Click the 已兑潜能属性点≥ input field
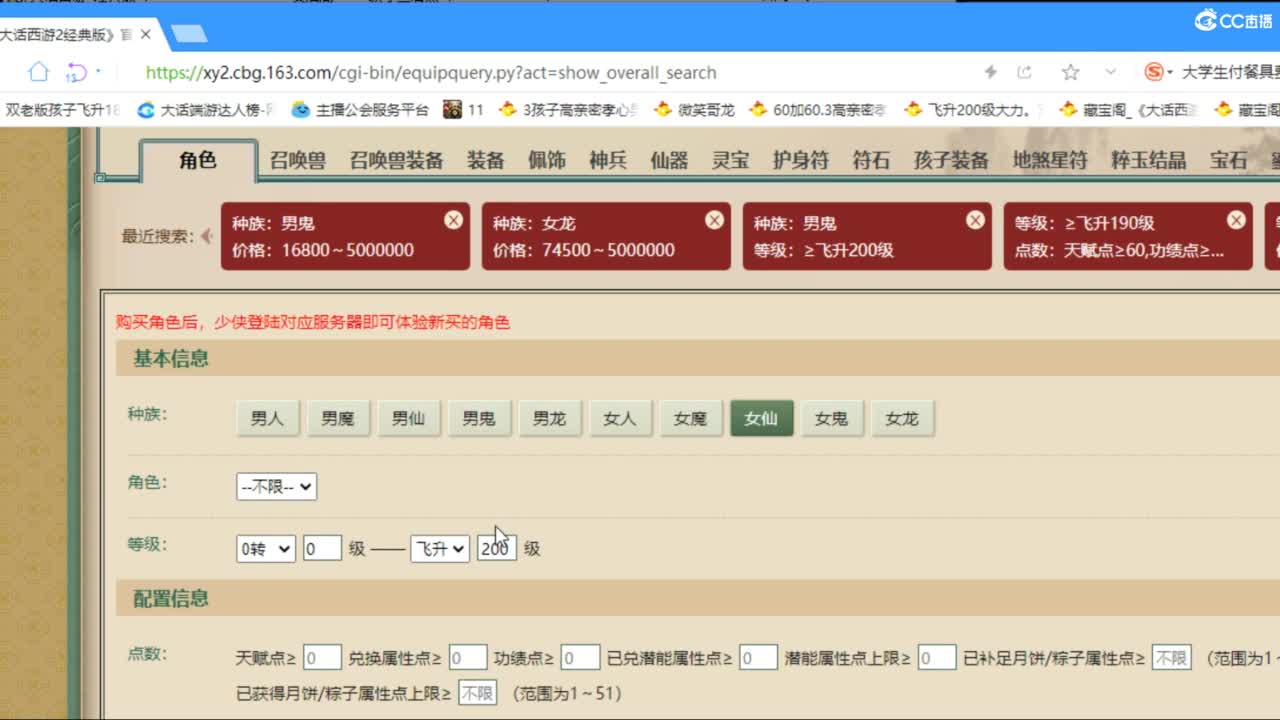The width and height of the screenshot is (1280, 720). tap(759, 658)
